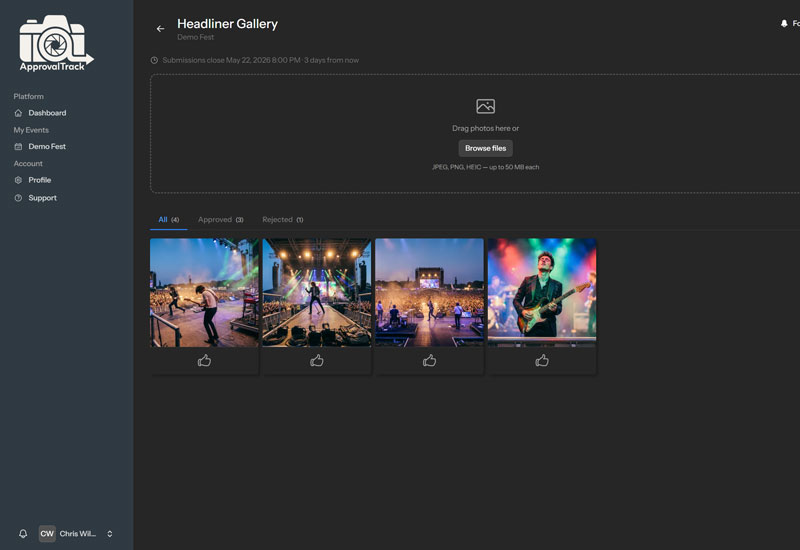This screenshot has height=550, width=800.
Task: Click the Headliner Gallery title
Action: [228, 24]
